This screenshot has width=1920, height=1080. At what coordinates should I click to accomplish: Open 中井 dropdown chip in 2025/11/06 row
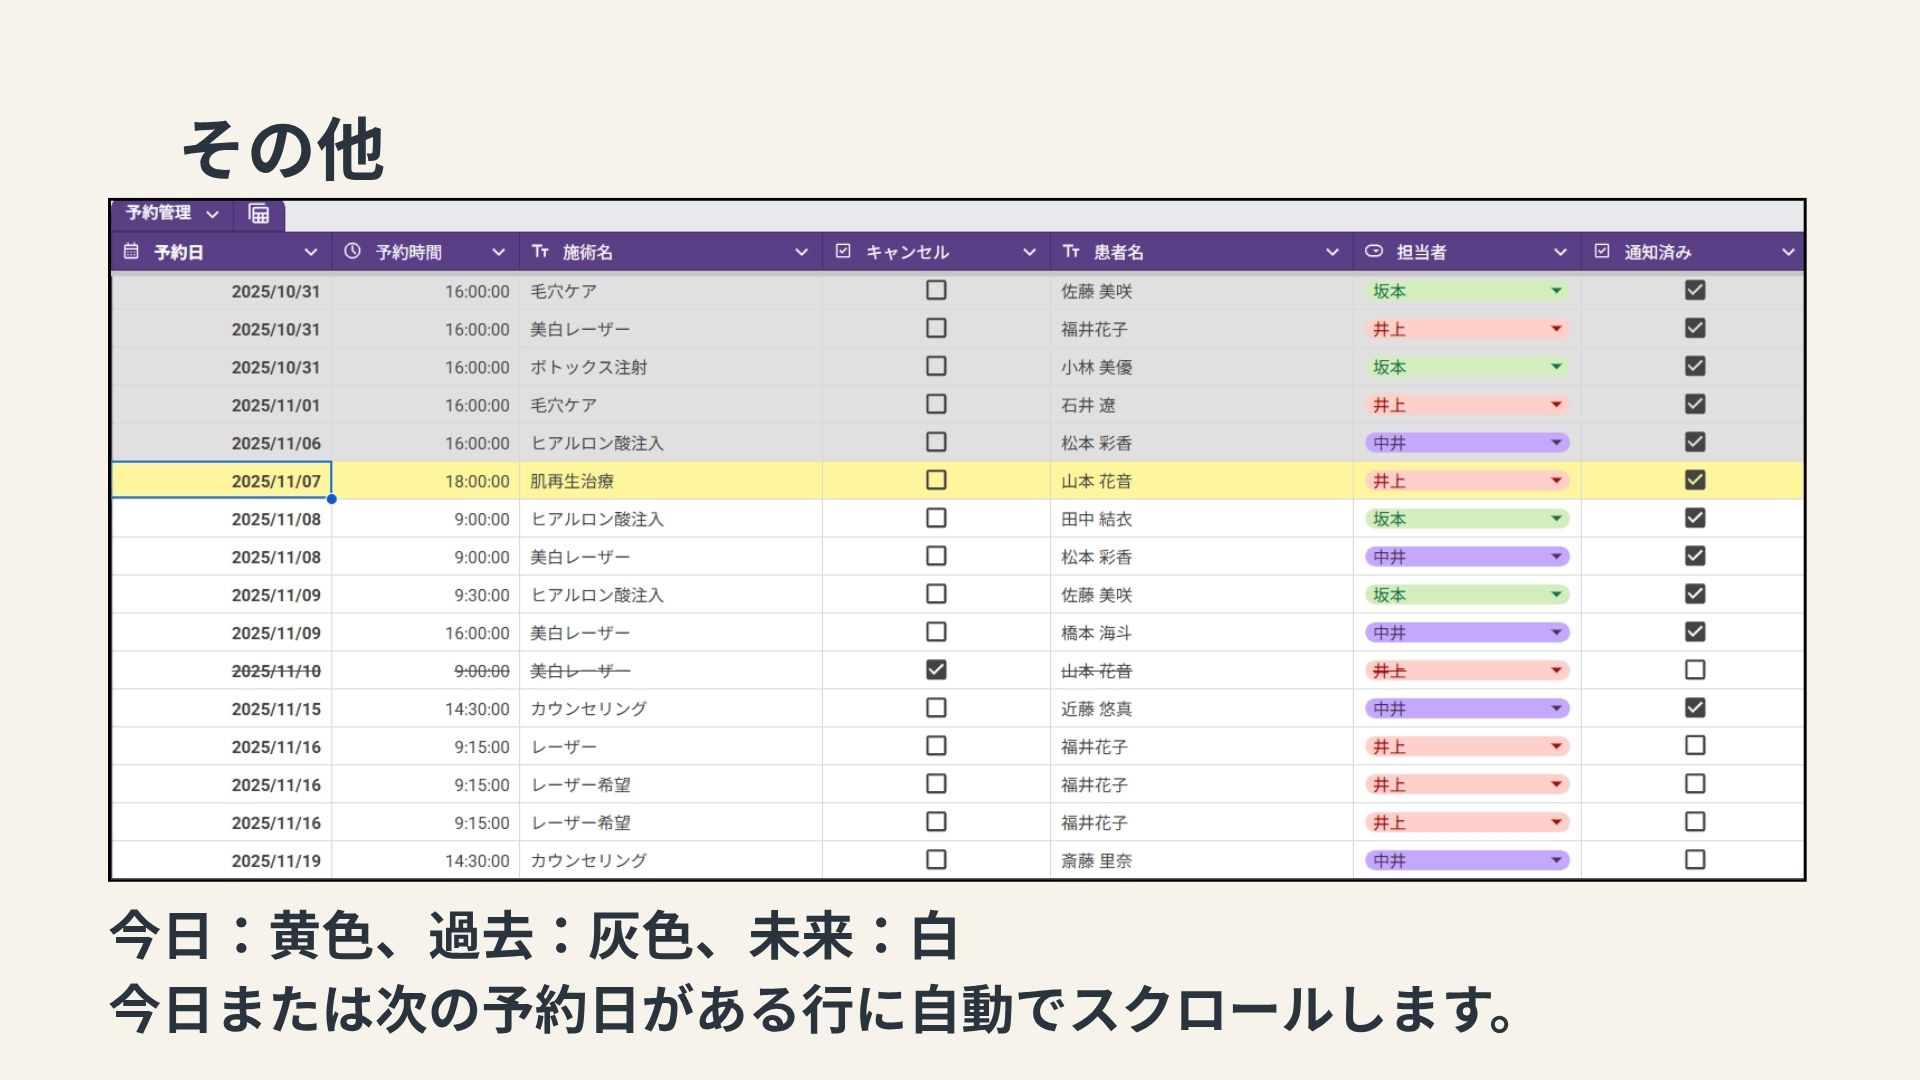tap(1556, 443)
